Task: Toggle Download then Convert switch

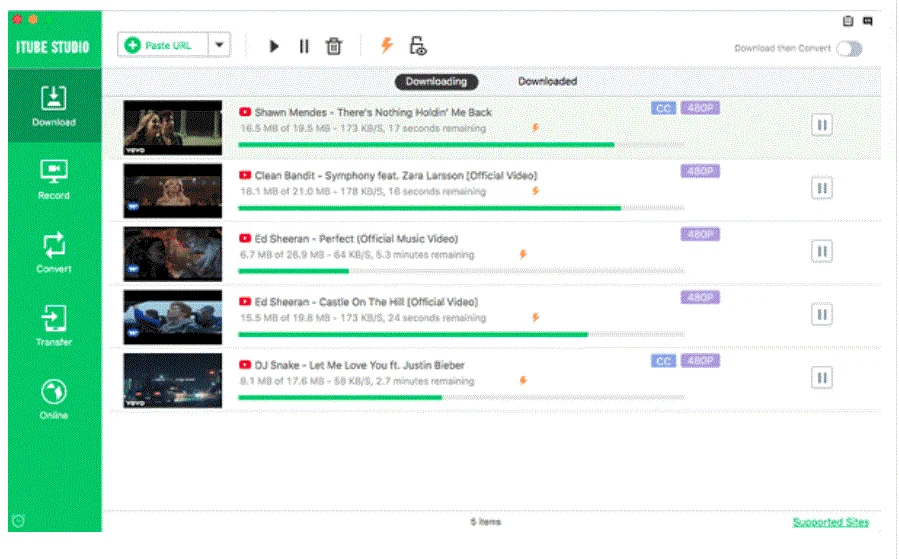Action: (x=849, y=49)
